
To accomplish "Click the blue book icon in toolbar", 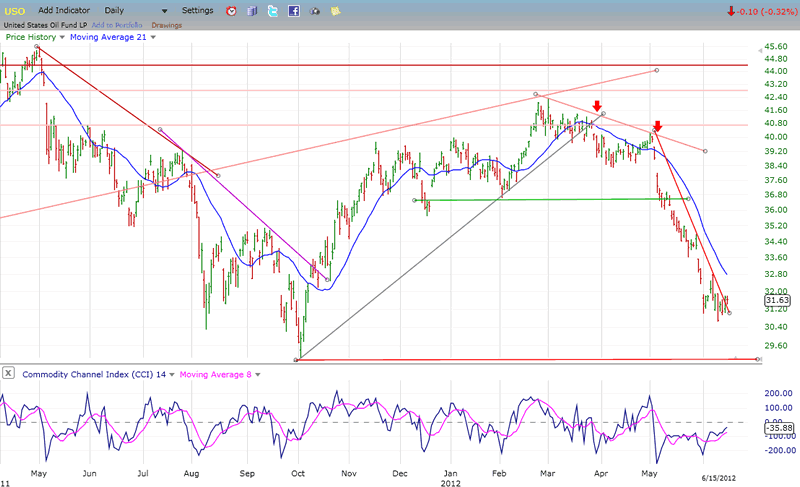I will coord(252,11).
